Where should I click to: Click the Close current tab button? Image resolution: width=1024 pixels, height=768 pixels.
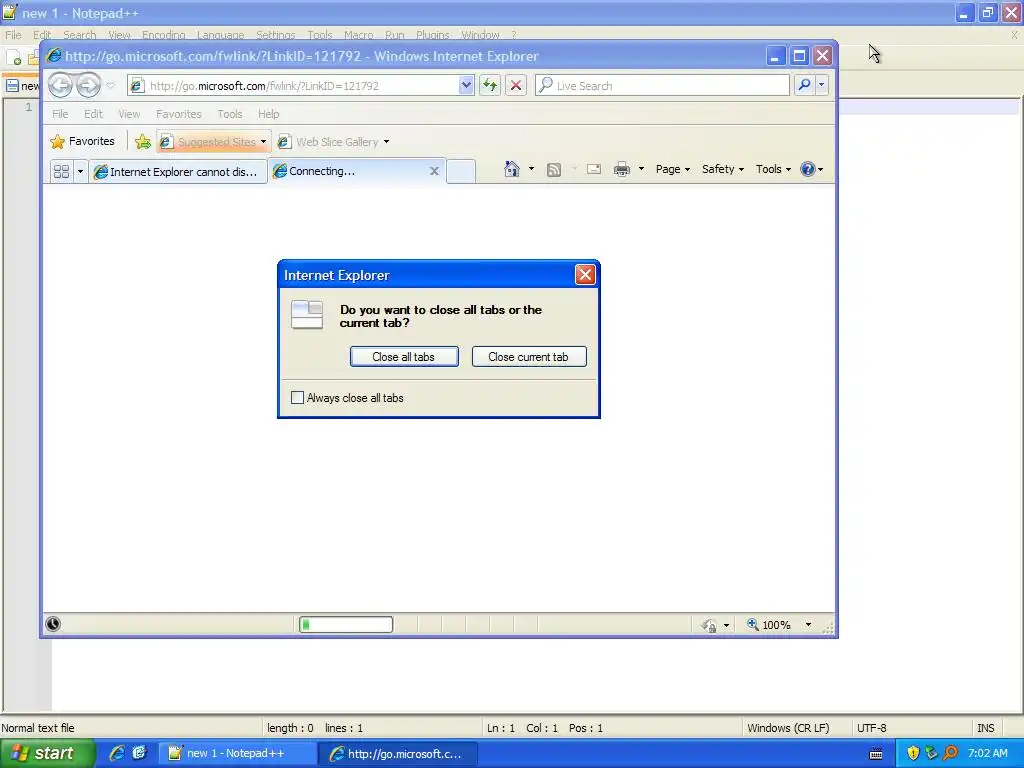point(528,357)
